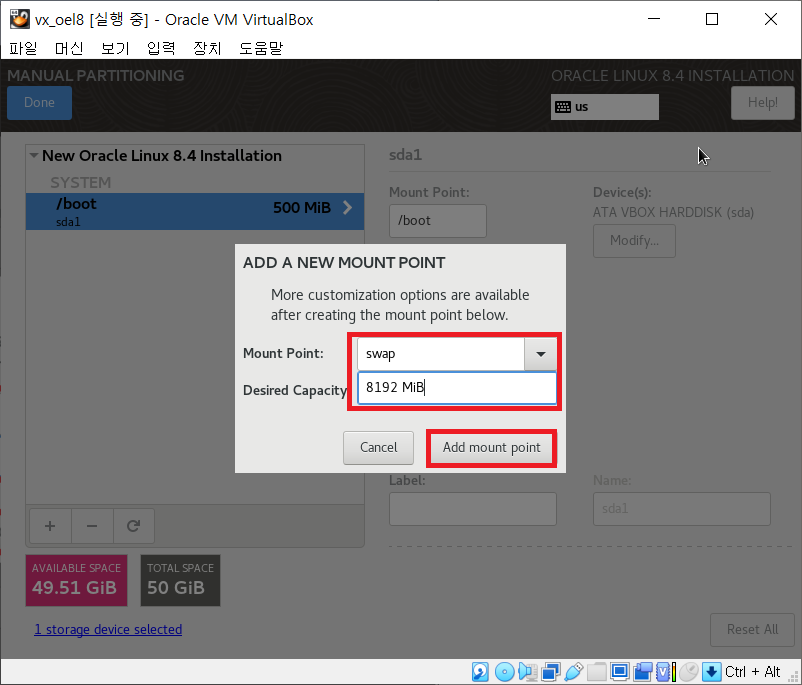This screenshot has height=685, width=802.
Task: Open the USB devices status icon
Action: 574,671
